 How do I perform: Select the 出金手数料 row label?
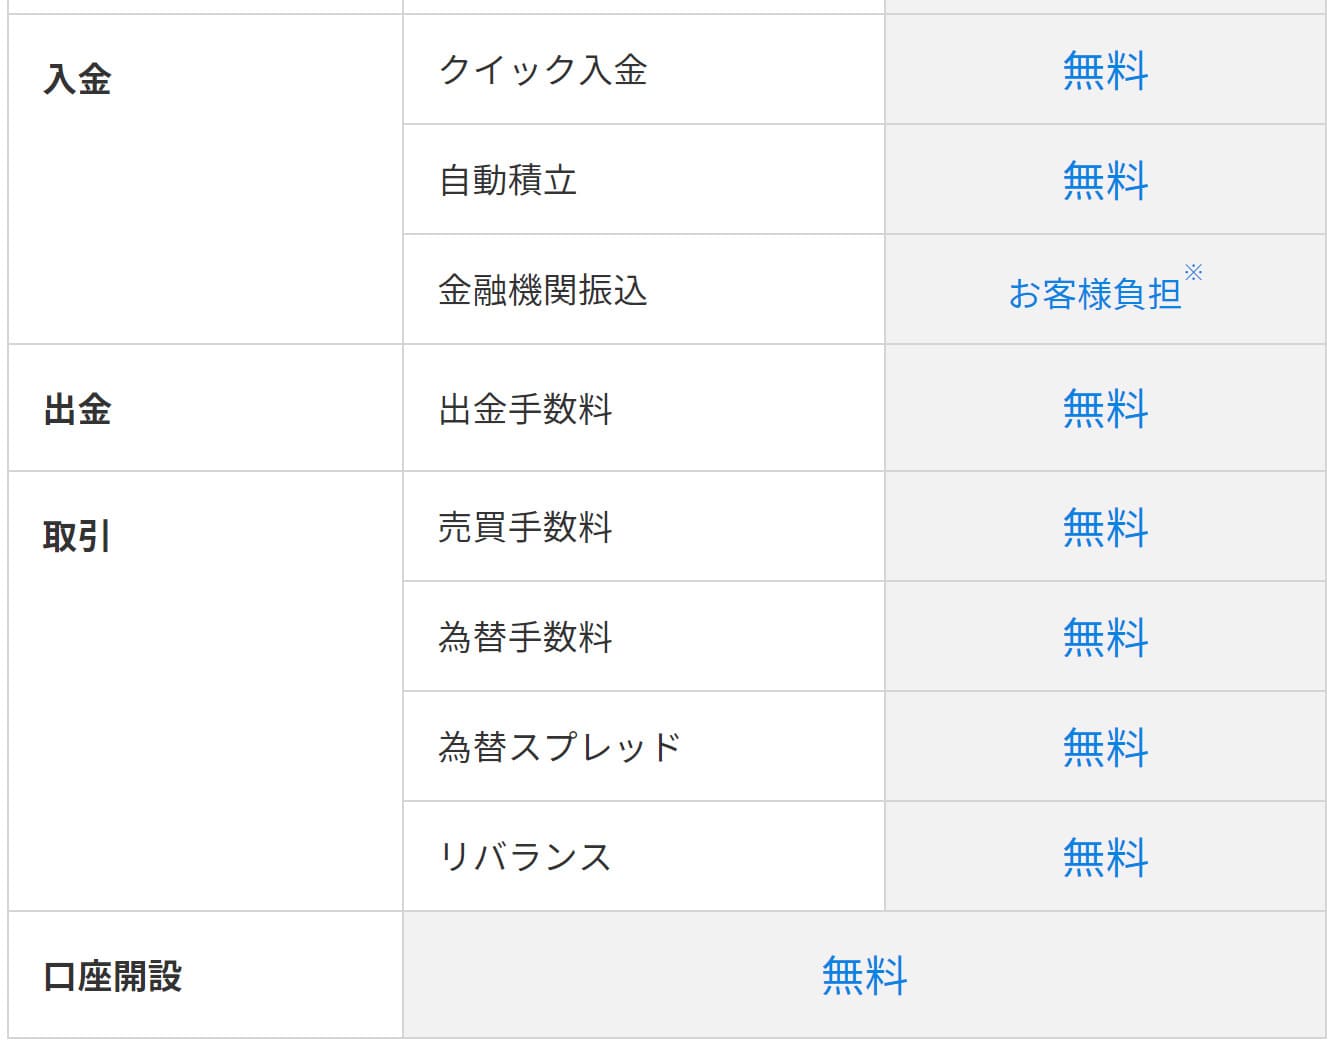pos(525,408)
